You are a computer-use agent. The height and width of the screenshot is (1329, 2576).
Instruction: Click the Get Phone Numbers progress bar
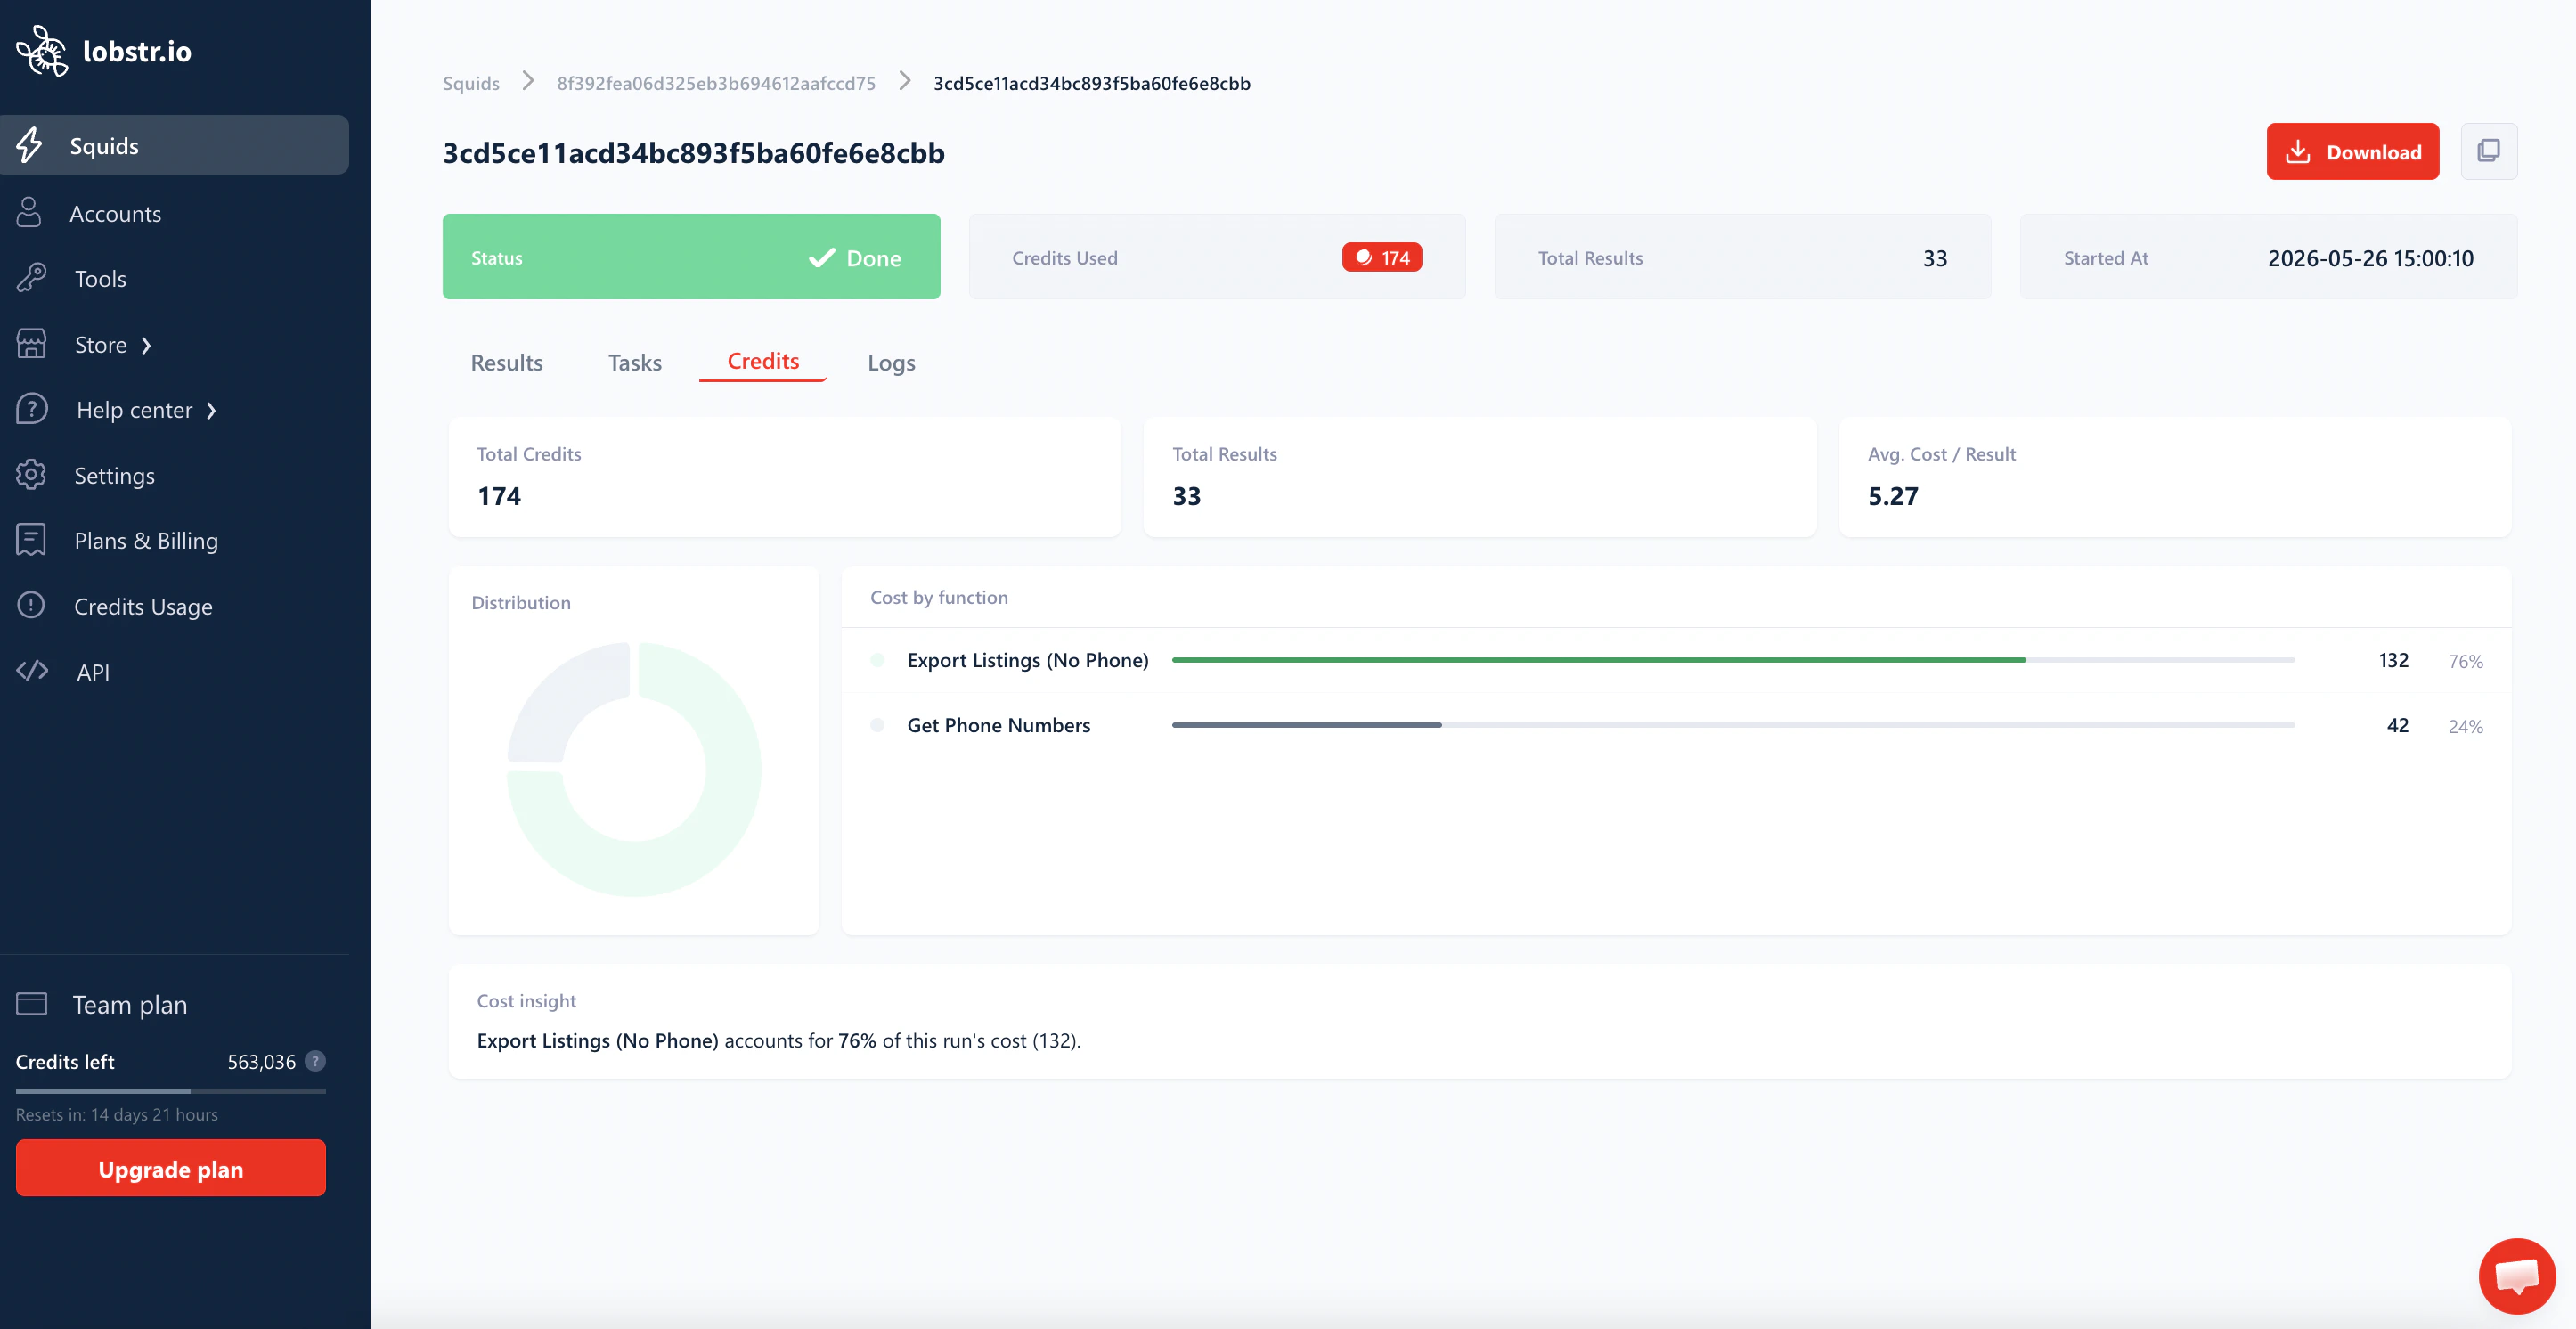click(x=1733, y=725)
